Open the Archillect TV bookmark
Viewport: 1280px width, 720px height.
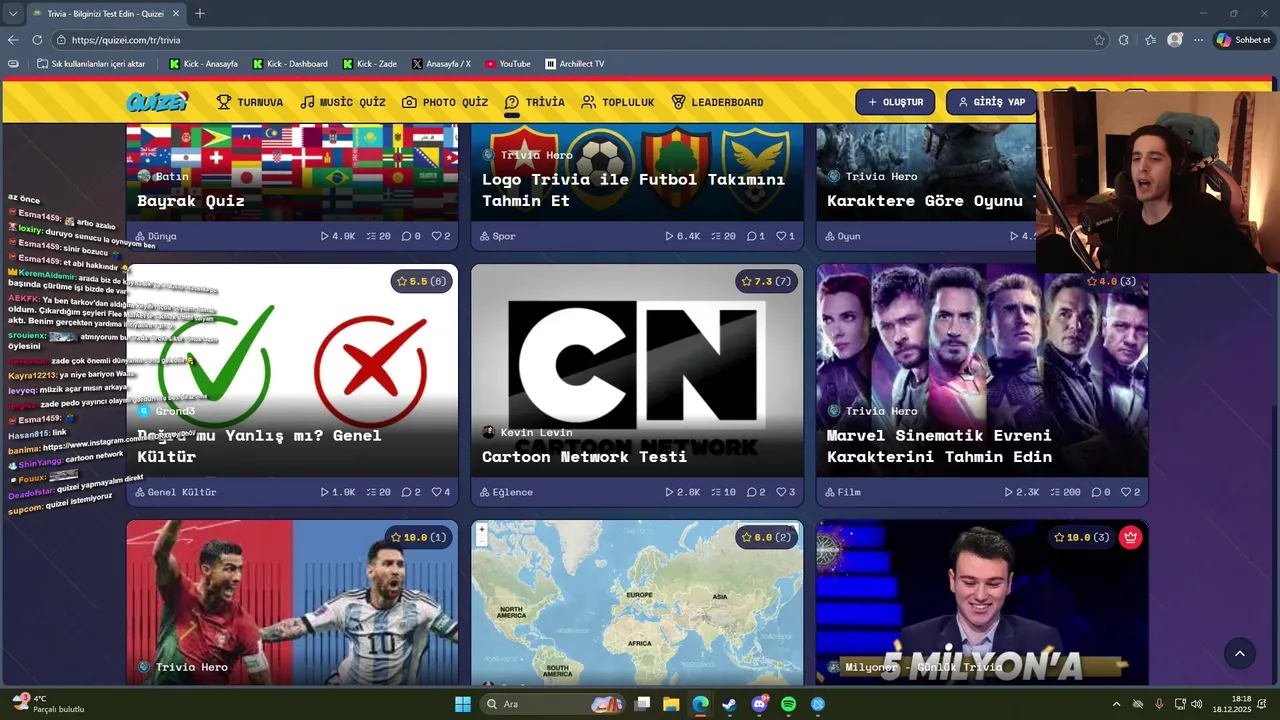pyautogui.click(x=574, y=64)
